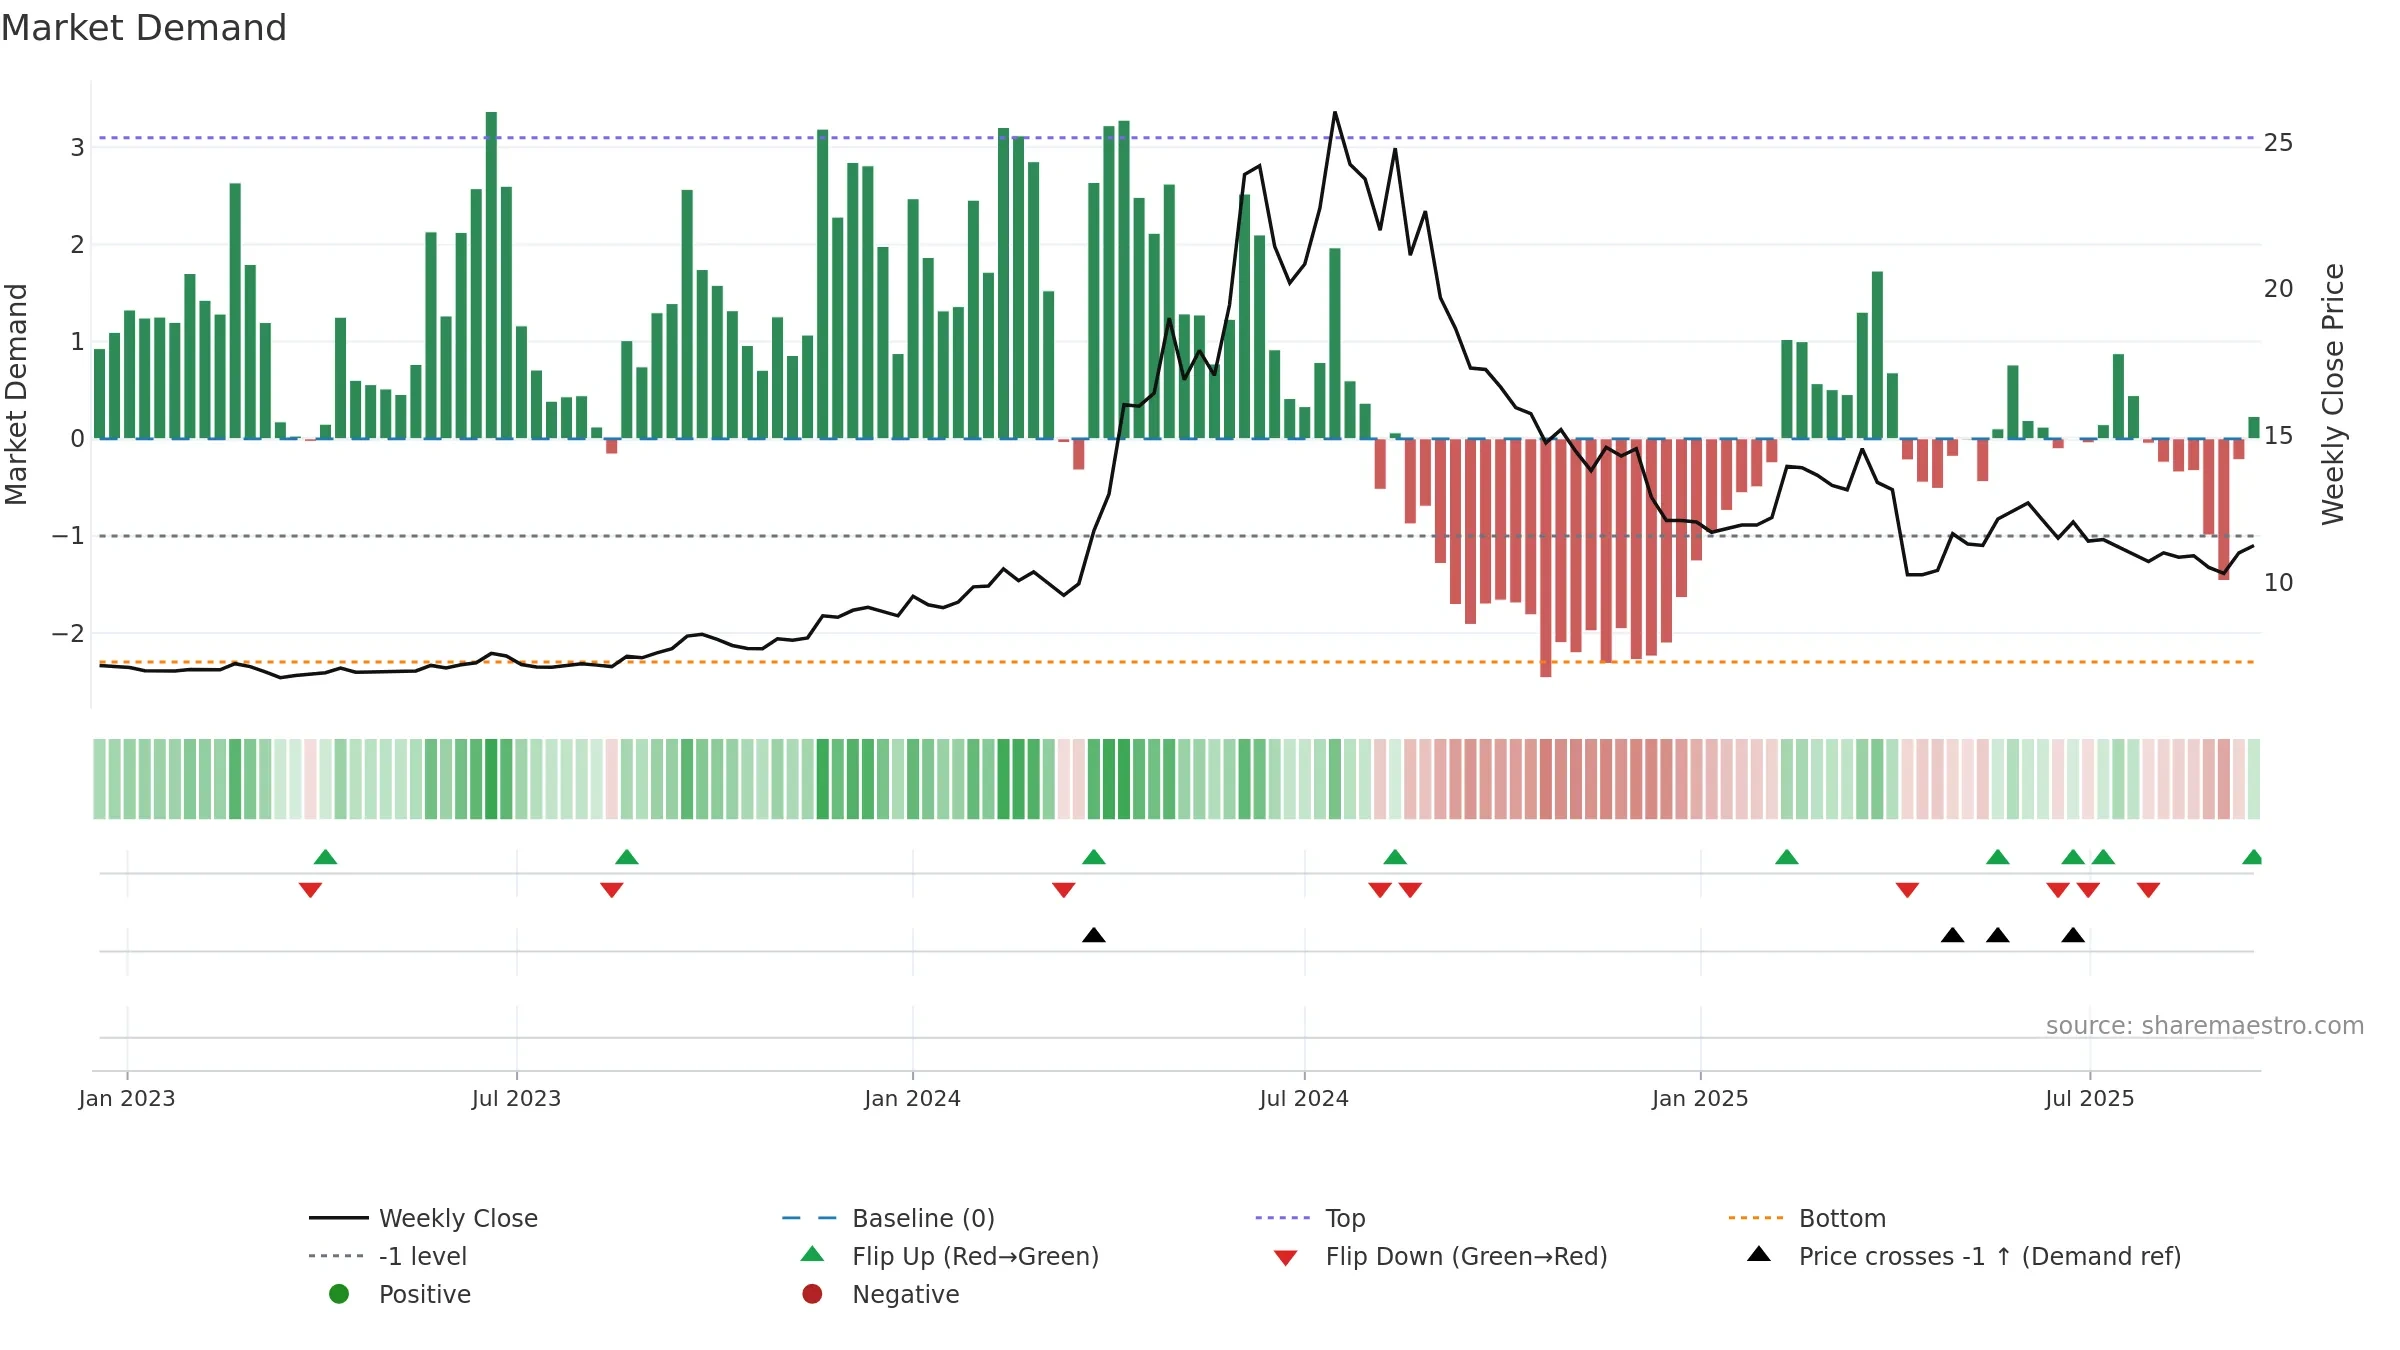Image resolution: width=2400 pixels, height=1350 pixels.
Task: Click the red circle icon beside Negative
Action: click(812, 1294)
